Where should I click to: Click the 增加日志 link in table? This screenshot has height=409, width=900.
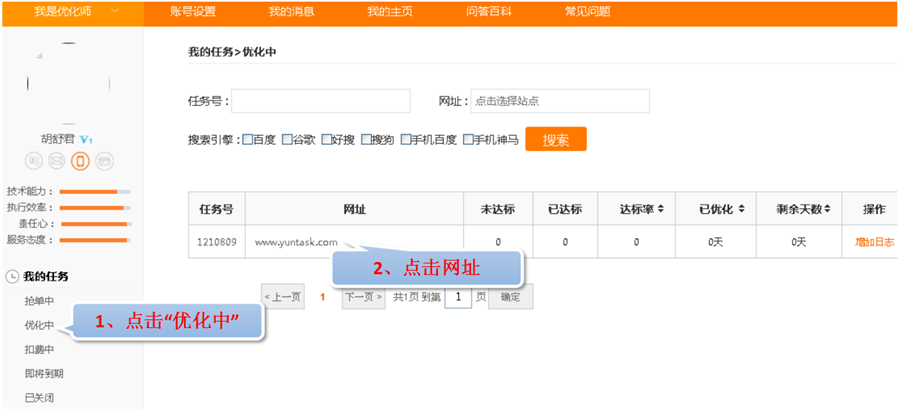point(874,242)
